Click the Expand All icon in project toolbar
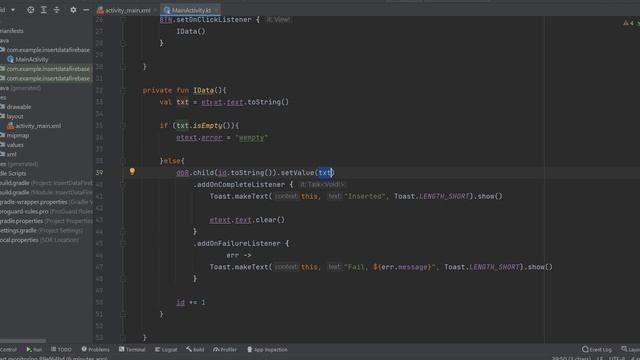Viewport: 640px width, 360px height. click(x=44, y=10)
